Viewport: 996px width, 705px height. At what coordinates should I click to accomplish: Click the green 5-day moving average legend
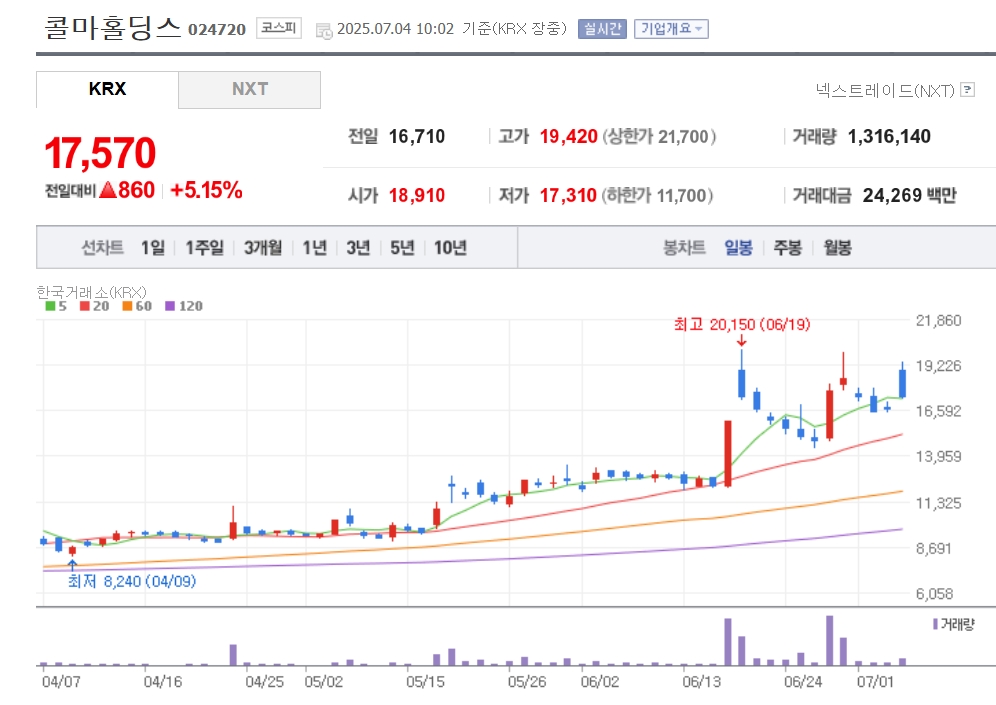56,306
